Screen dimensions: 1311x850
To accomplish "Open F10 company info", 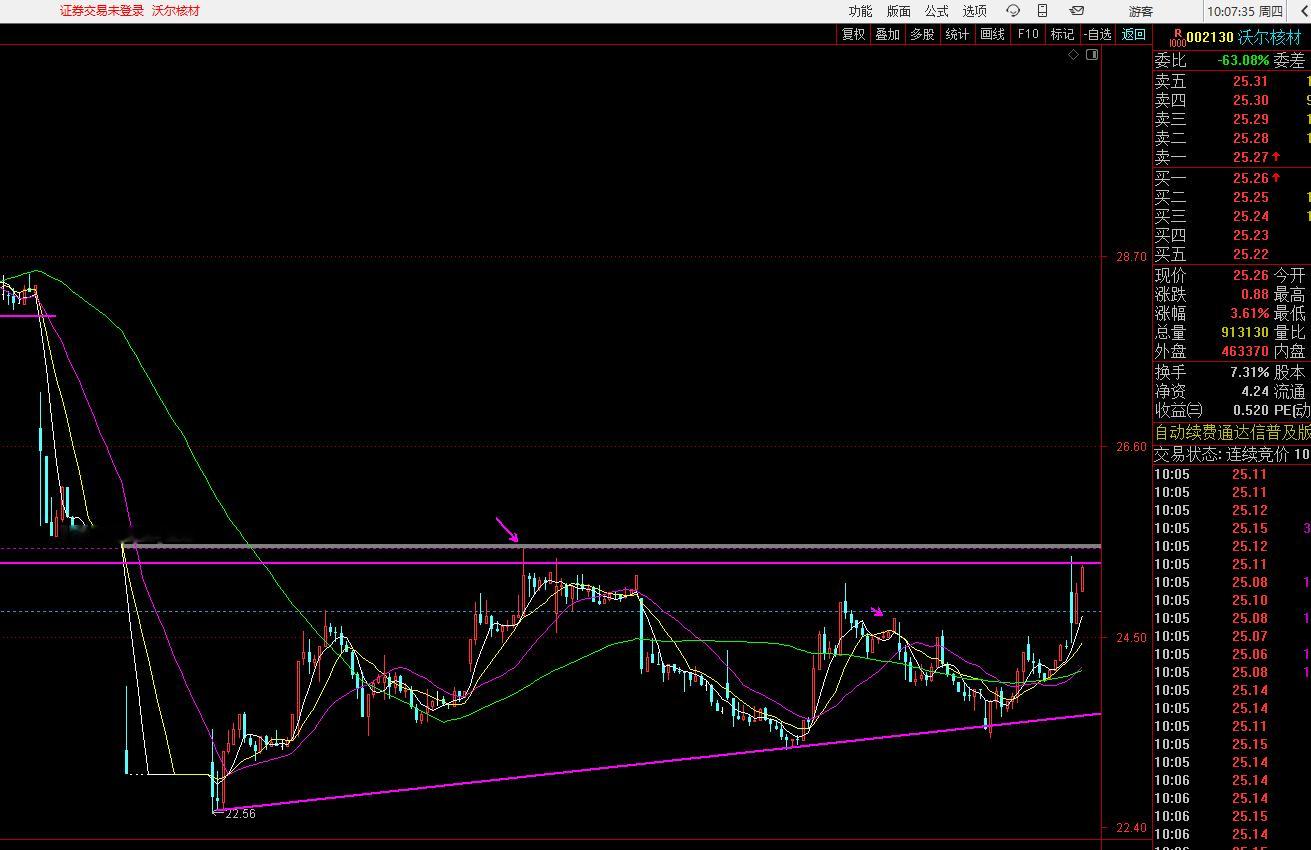I will coord(1027,34).
